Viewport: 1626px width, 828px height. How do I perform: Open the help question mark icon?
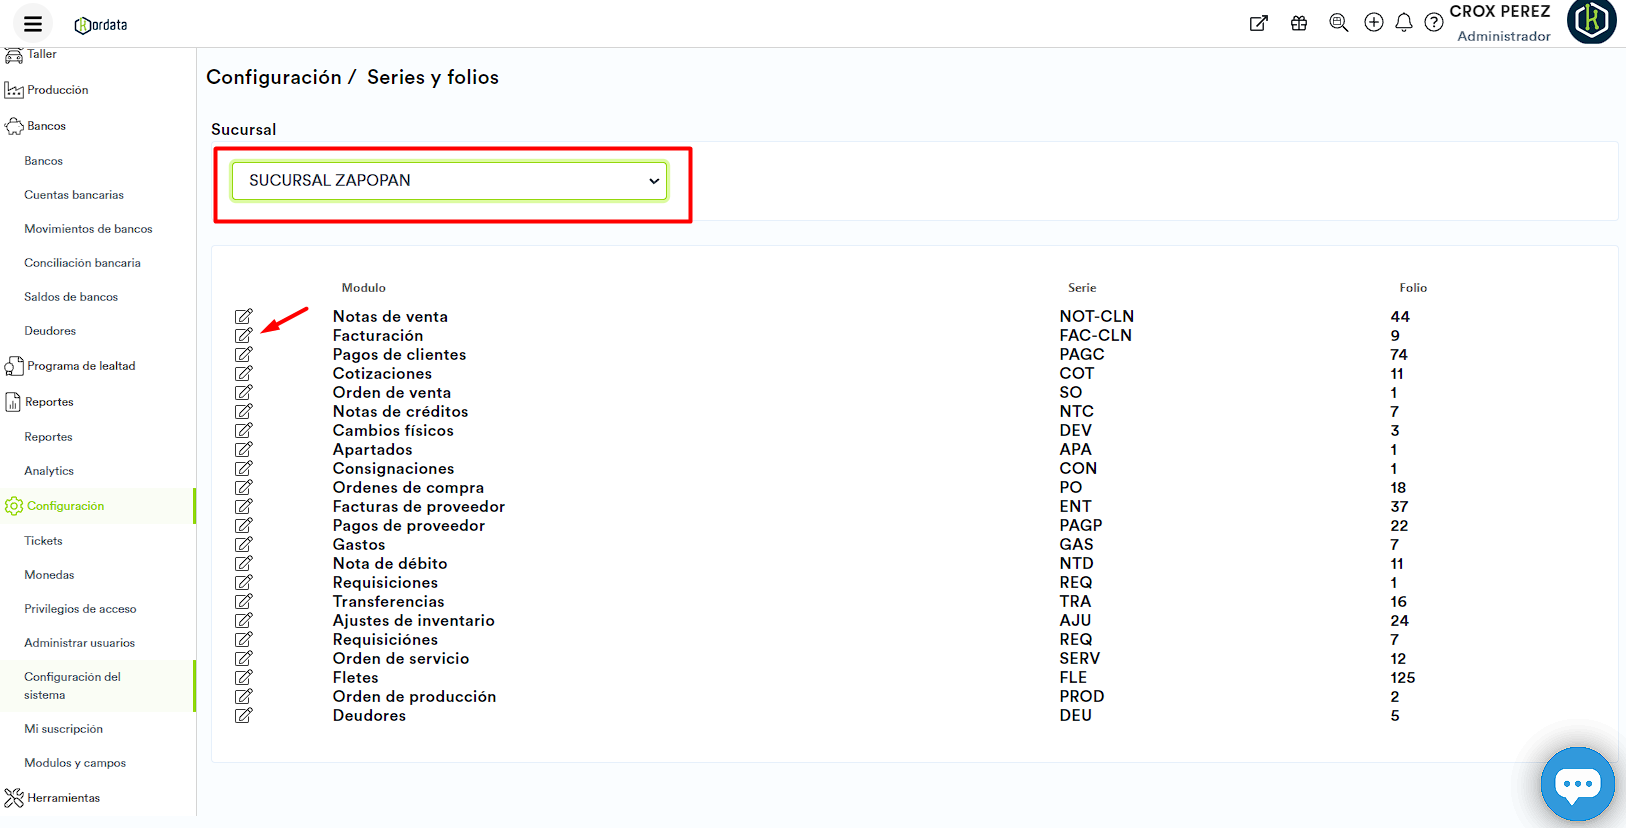[x=1433, y=23]
